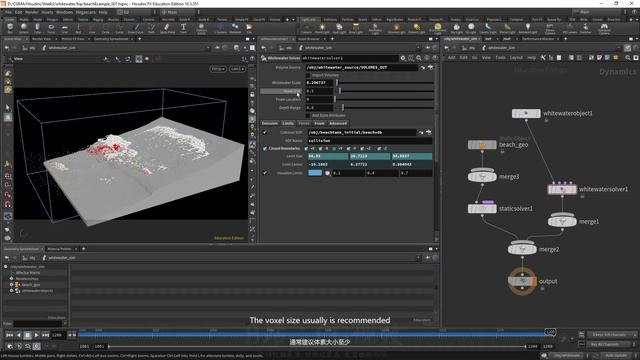Toggle the Visualize Limits checkbox
The height and width of the screenshot is (360, 640).
(265, 173)
